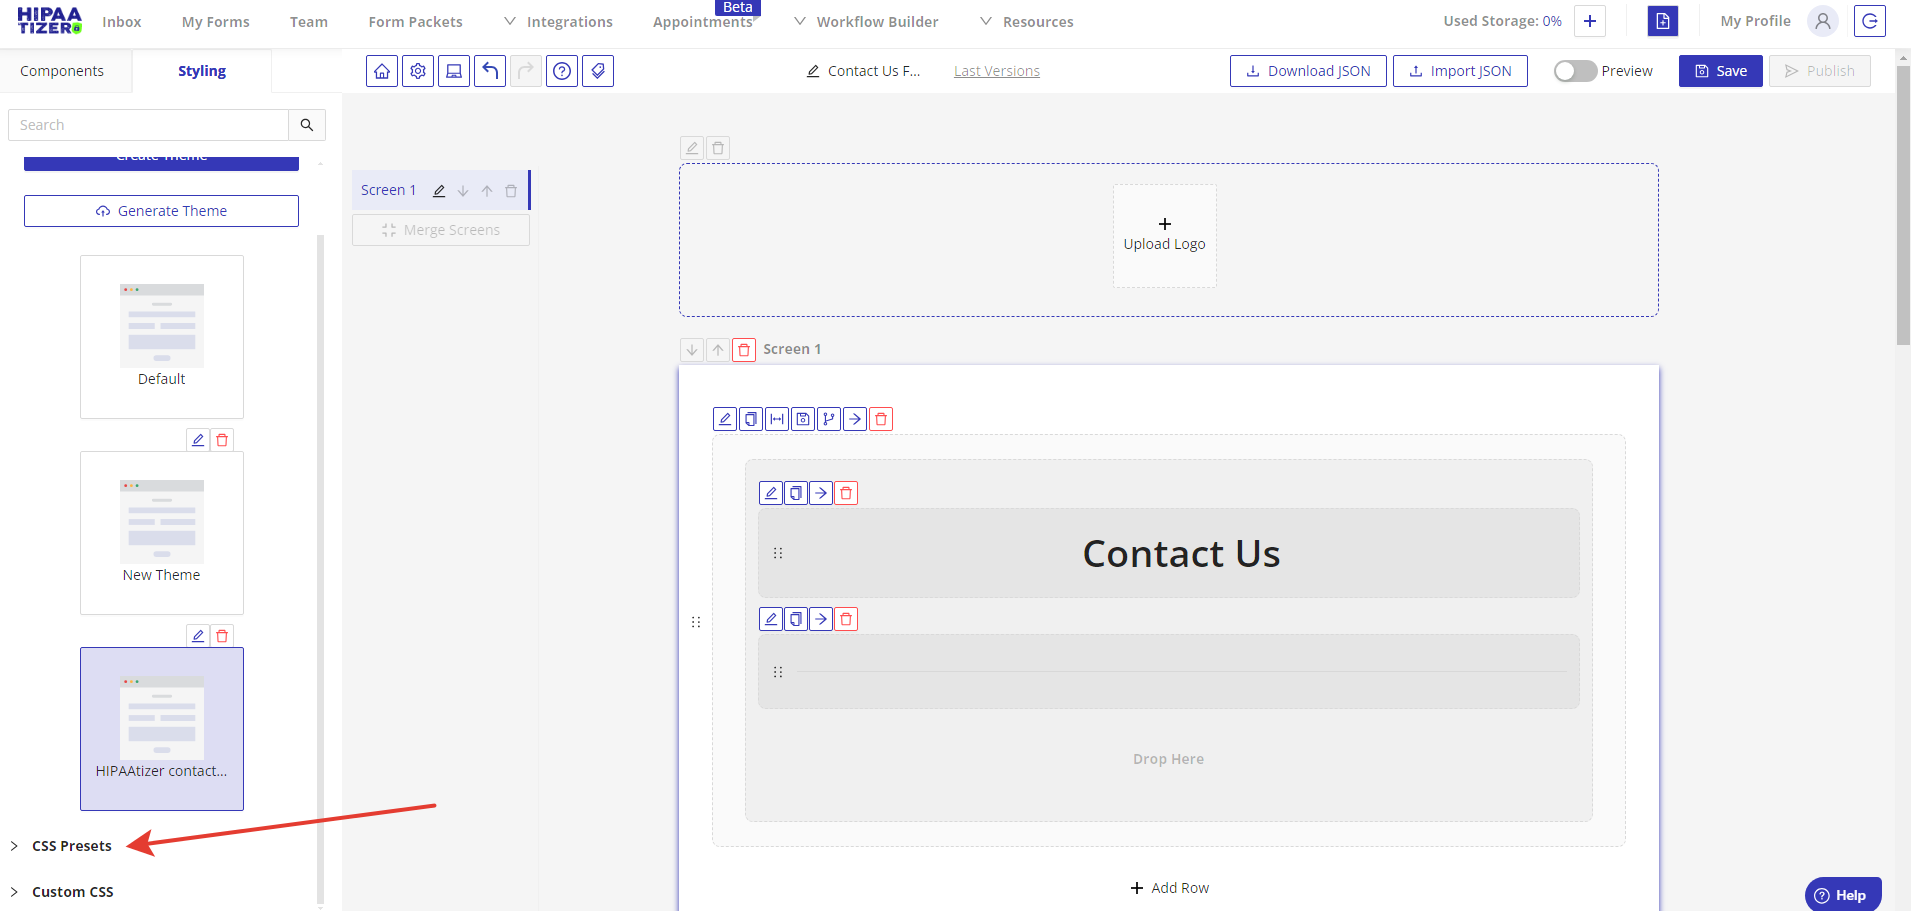Open My Forms in the top menu
1911x911 pixels.
(216, 22)
